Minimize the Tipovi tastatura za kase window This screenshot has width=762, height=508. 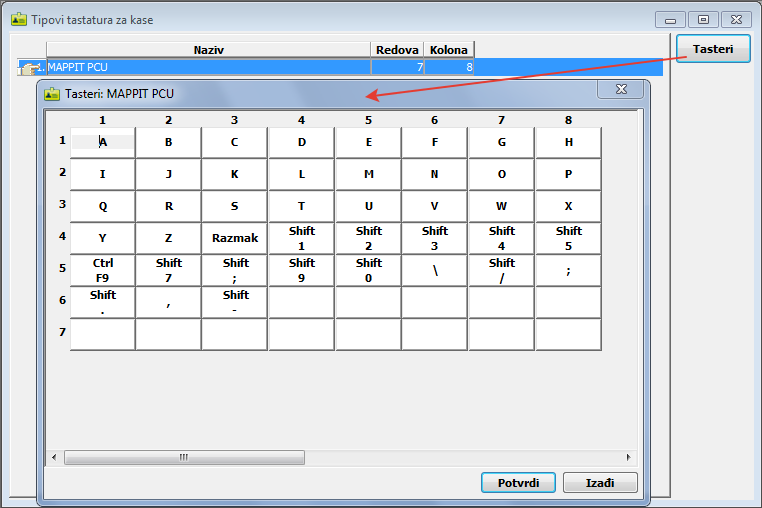(x=670, y=19)
